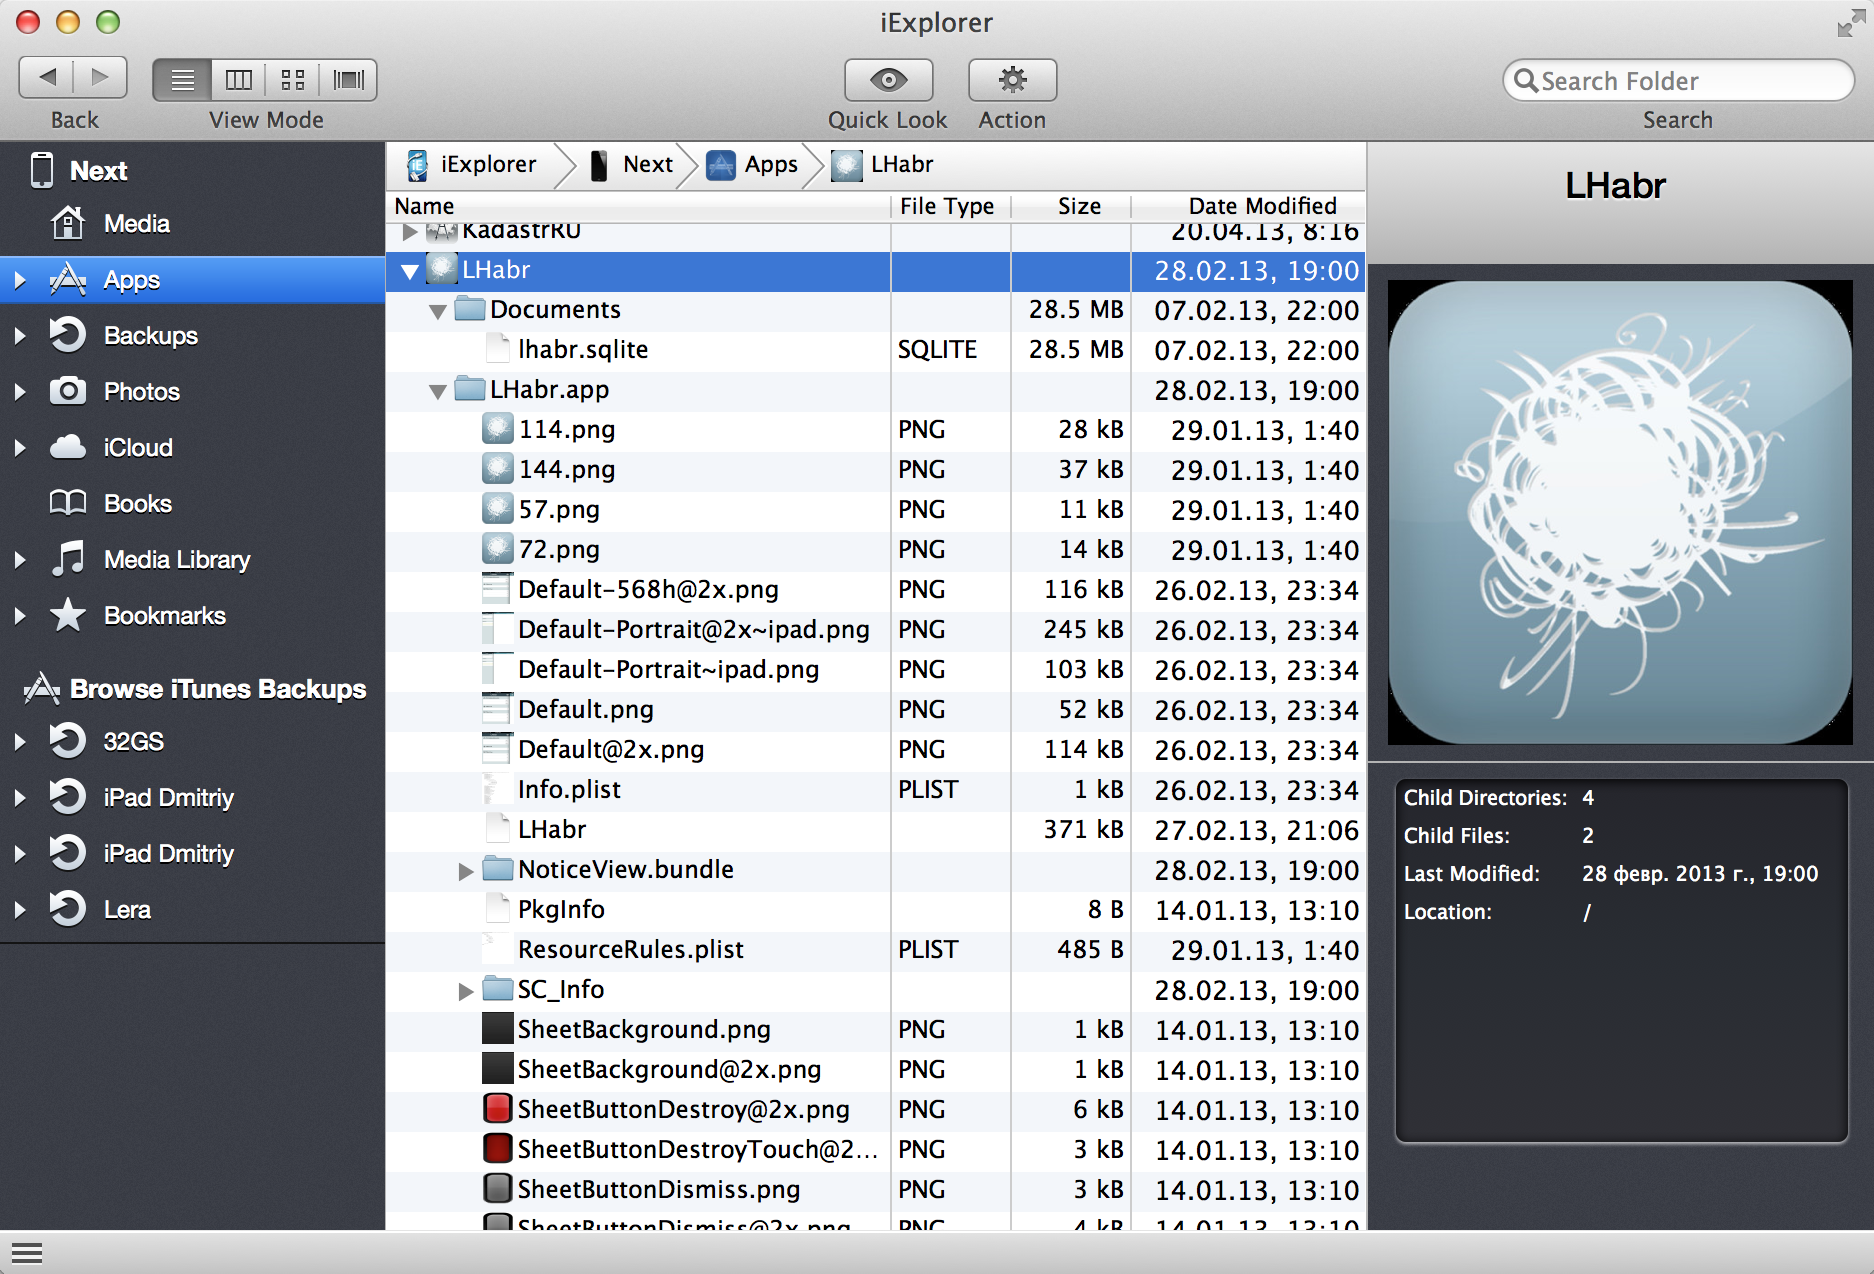Screen dimensions: 1874x1274
Task: Select the 32GS backup icon
Action: click(68, 741)
